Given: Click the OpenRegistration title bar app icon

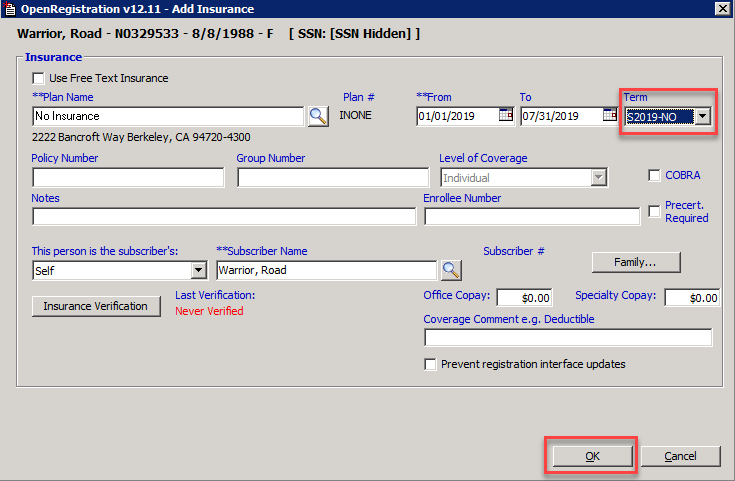Looking at the screenshot, I should coord(10,9).
